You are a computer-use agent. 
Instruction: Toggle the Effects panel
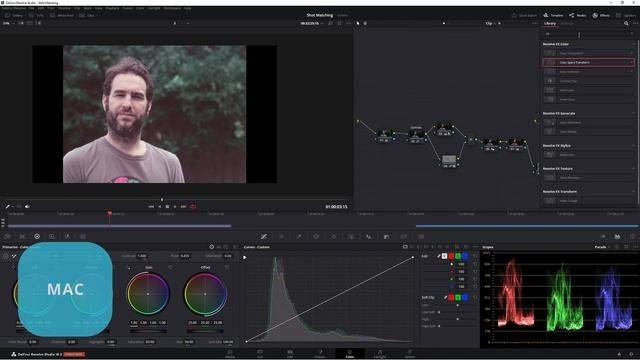point(601,16)
